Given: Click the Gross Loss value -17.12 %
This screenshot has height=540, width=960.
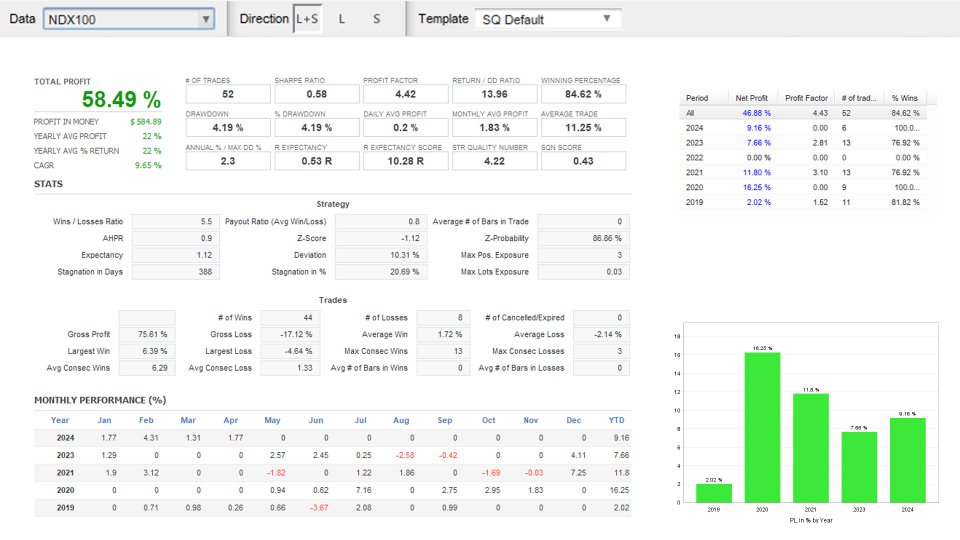Looking at the screenshot, I should (290, 334).
